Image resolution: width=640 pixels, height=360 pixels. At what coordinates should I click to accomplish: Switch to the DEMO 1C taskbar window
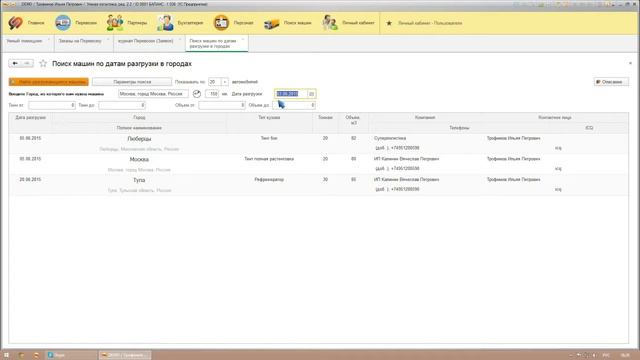124,355
